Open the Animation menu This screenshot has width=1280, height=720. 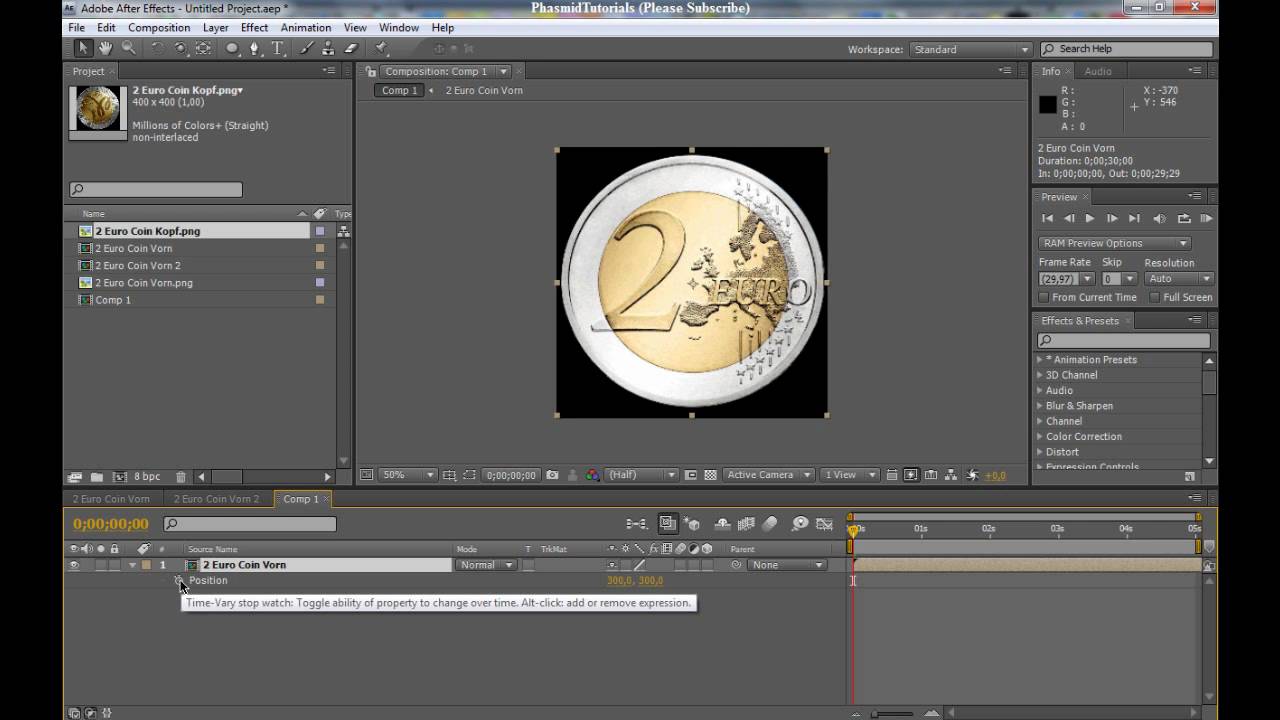305,27
